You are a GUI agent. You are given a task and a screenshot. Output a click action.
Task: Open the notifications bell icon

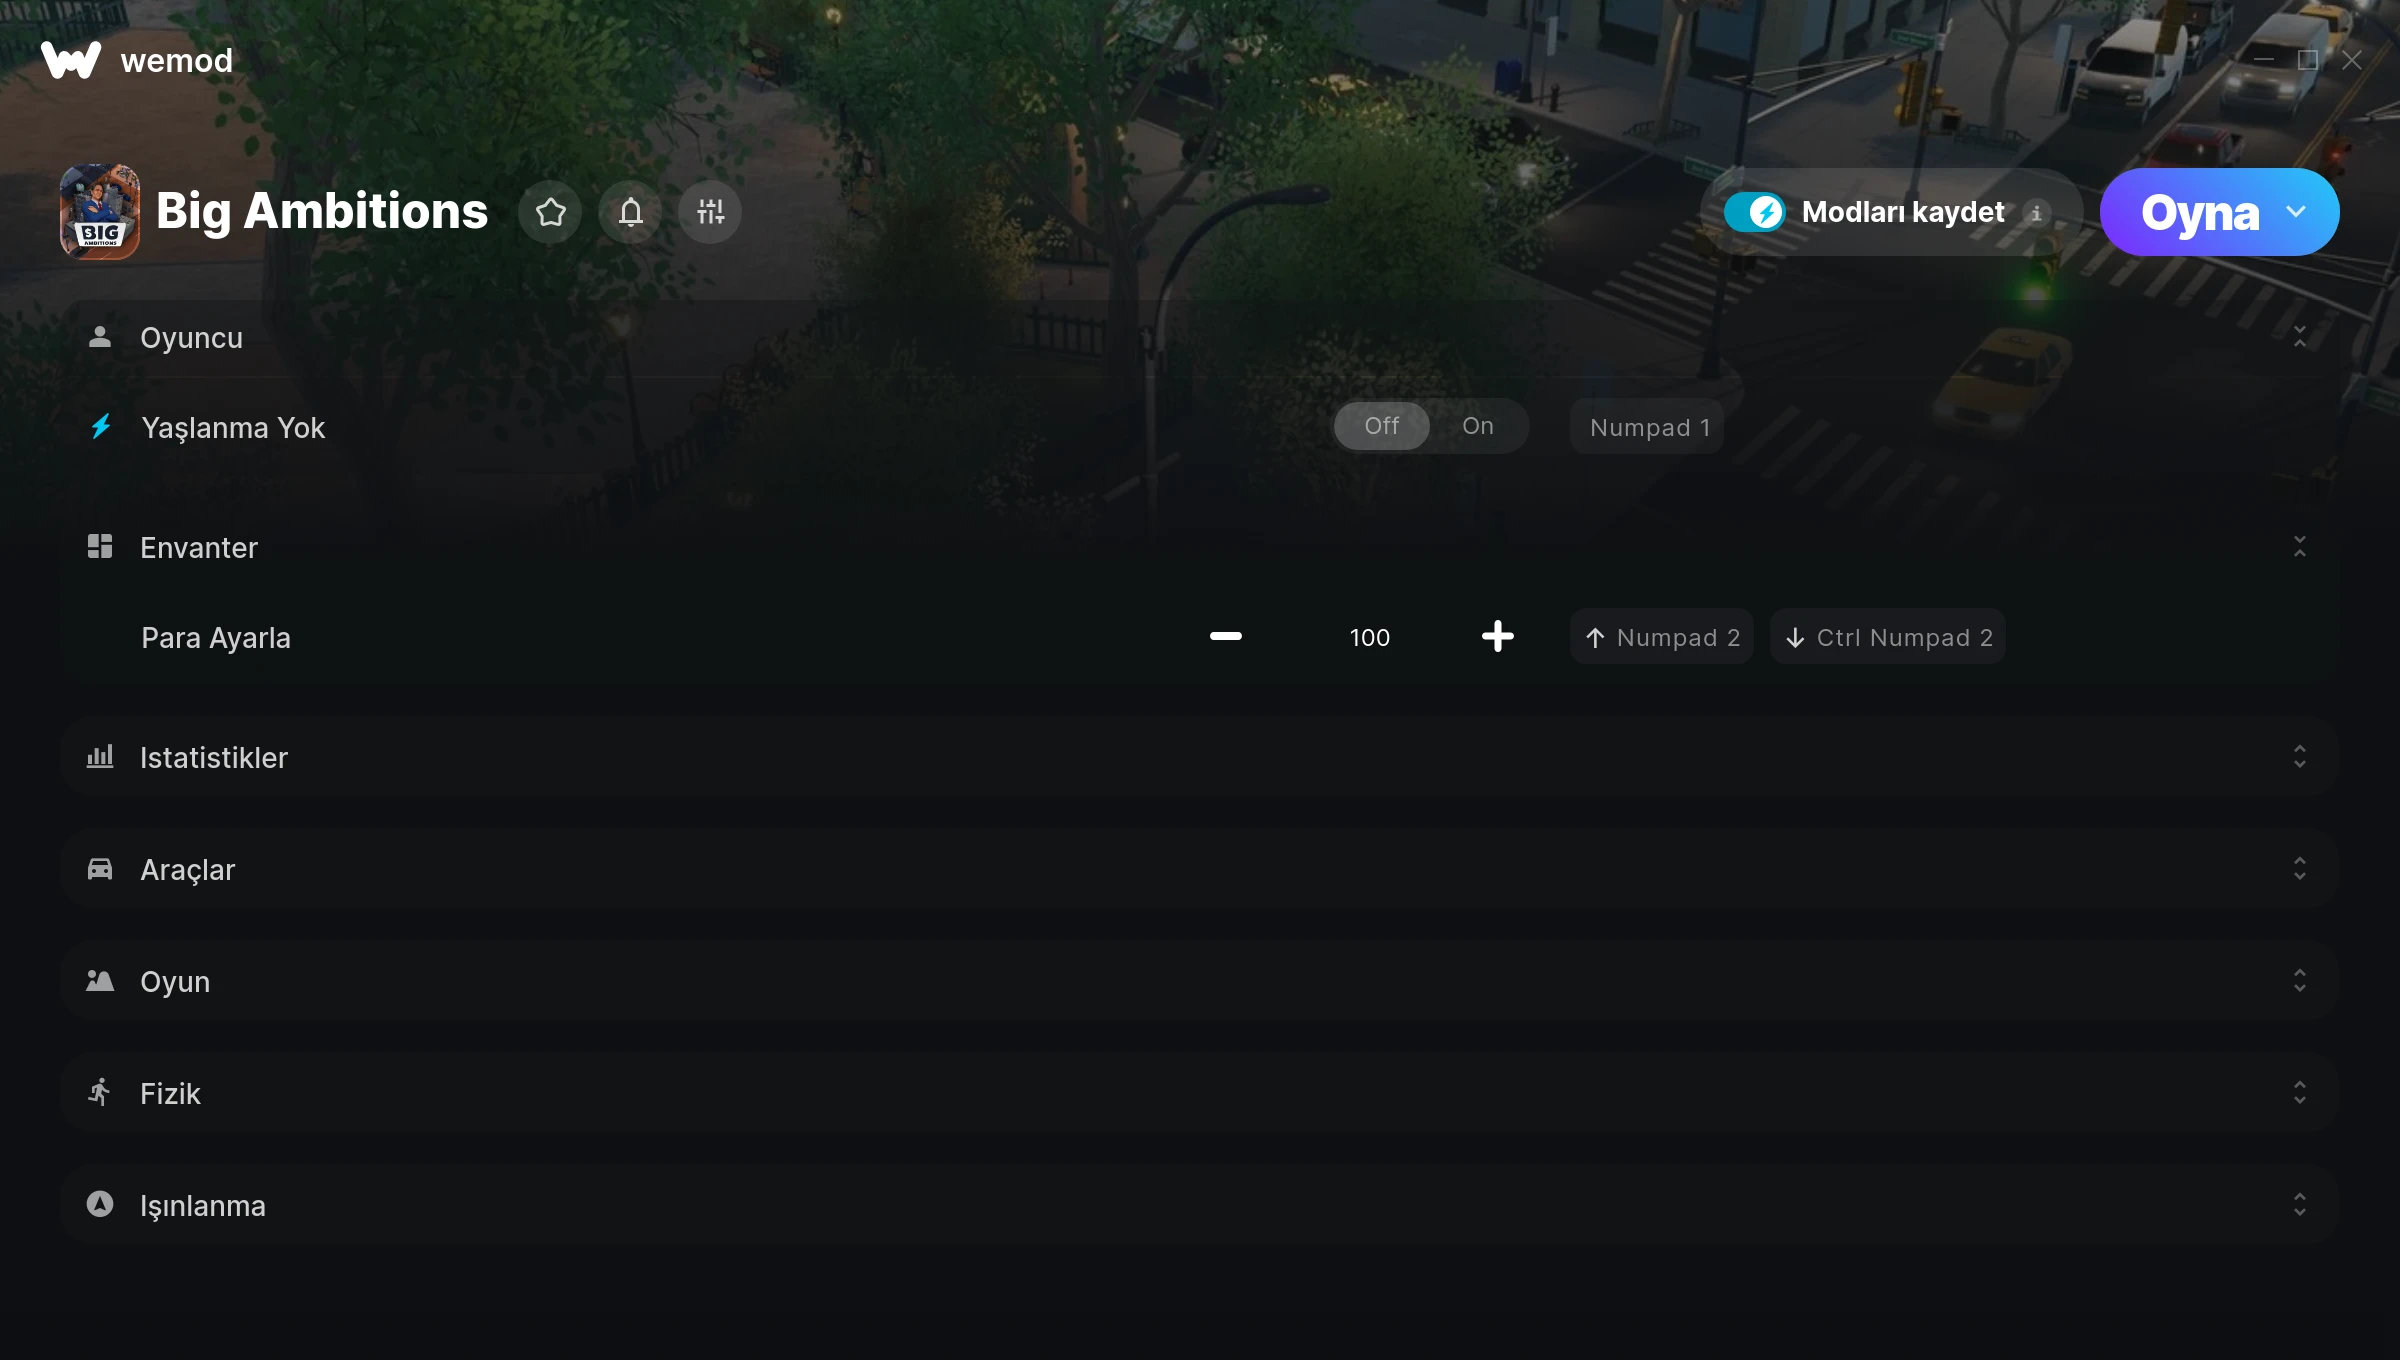pyautogui.click(x=630, y=212)
